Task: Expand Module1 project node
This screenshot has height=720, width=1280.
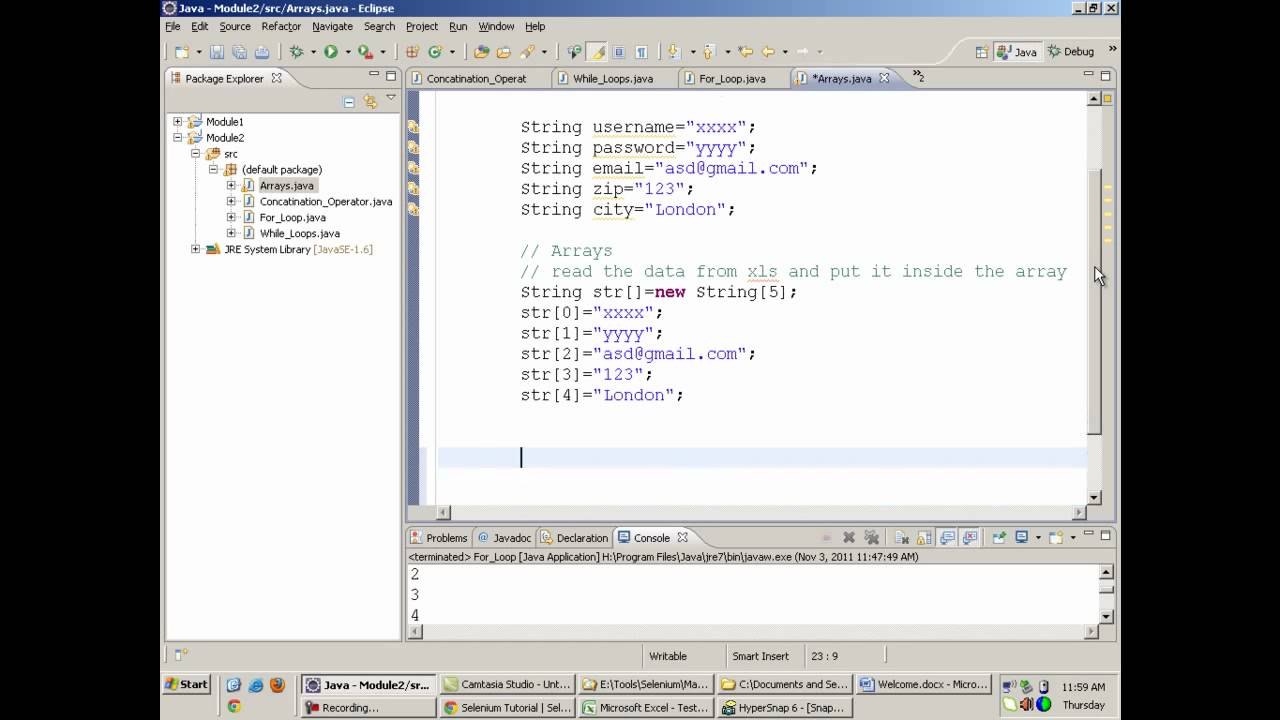Action: [x=178, y=122]
